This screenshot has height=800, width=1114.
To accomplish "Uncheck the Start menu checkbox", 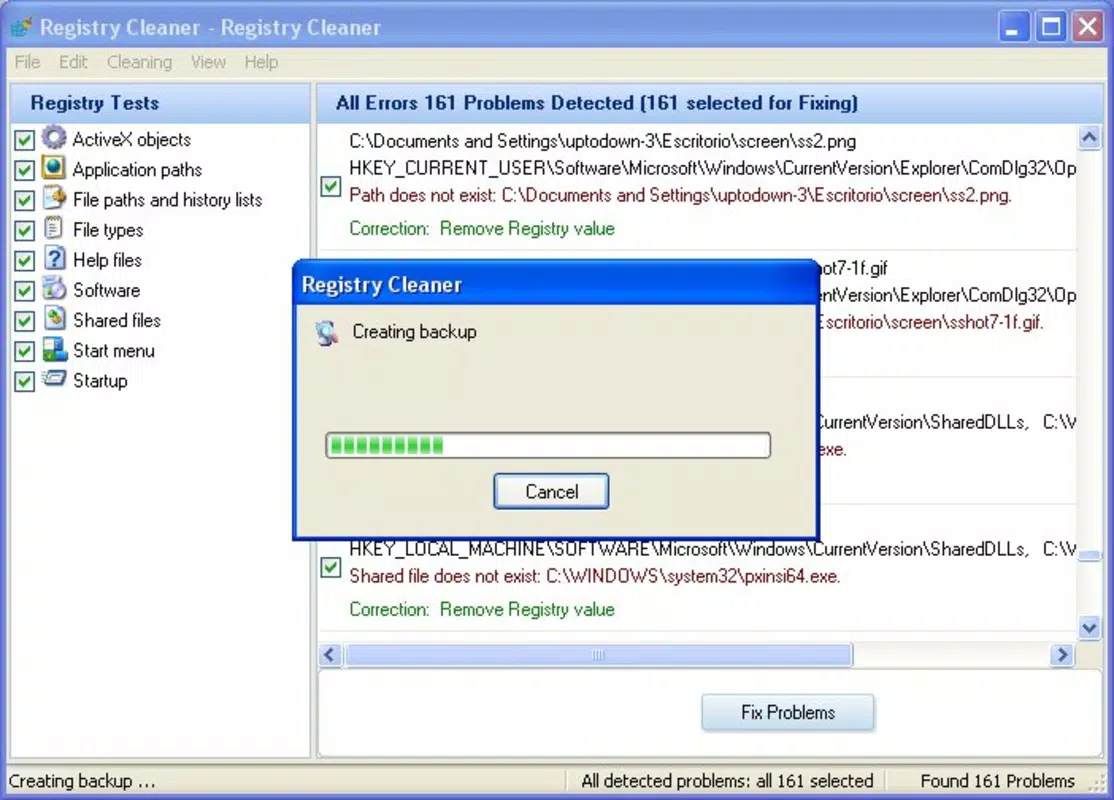I will pyautogui.click(x=24, y=352).
